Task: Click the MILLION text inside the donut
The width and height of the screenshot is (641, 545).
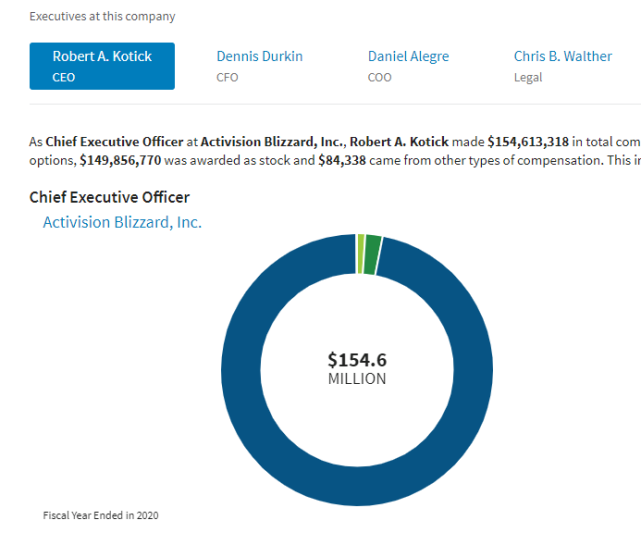Action: click(357, 379)
